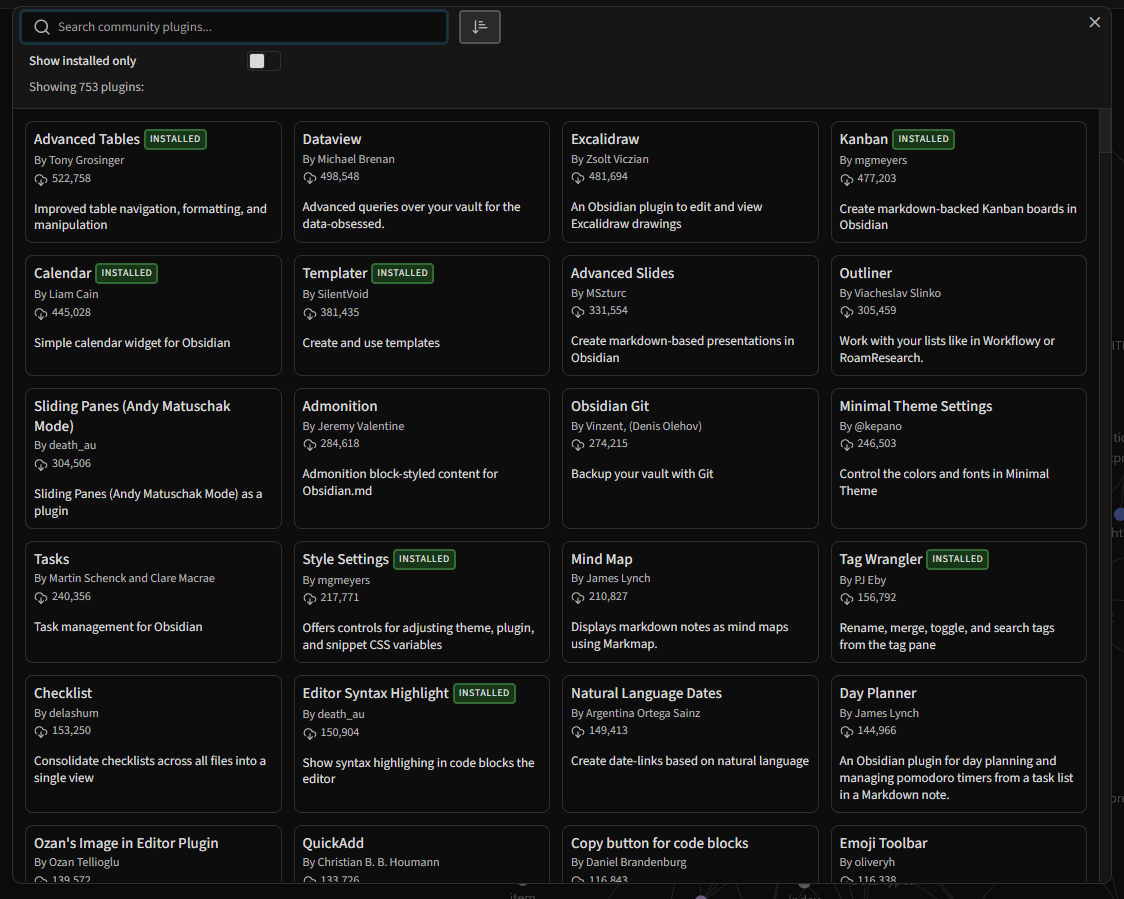The image size is (1124, 899).
Task: Select the Minimal Theme Settings title
Action: click(x=915, y=406)
